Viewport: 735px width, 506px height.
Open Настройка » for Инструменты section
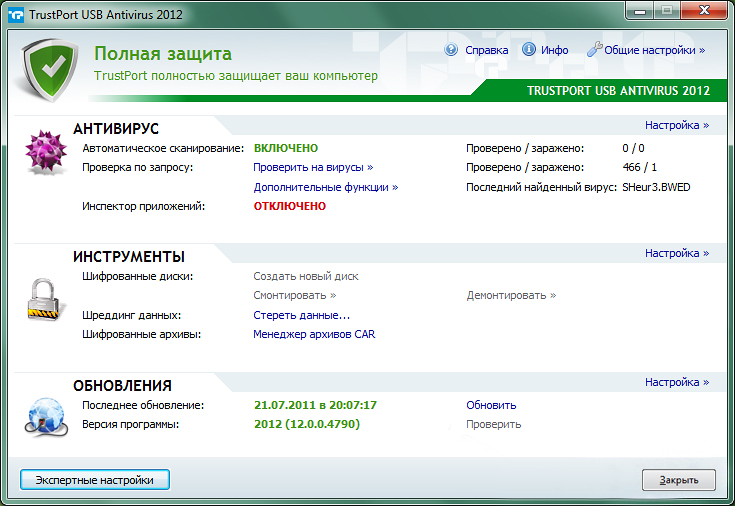[677, 253]
